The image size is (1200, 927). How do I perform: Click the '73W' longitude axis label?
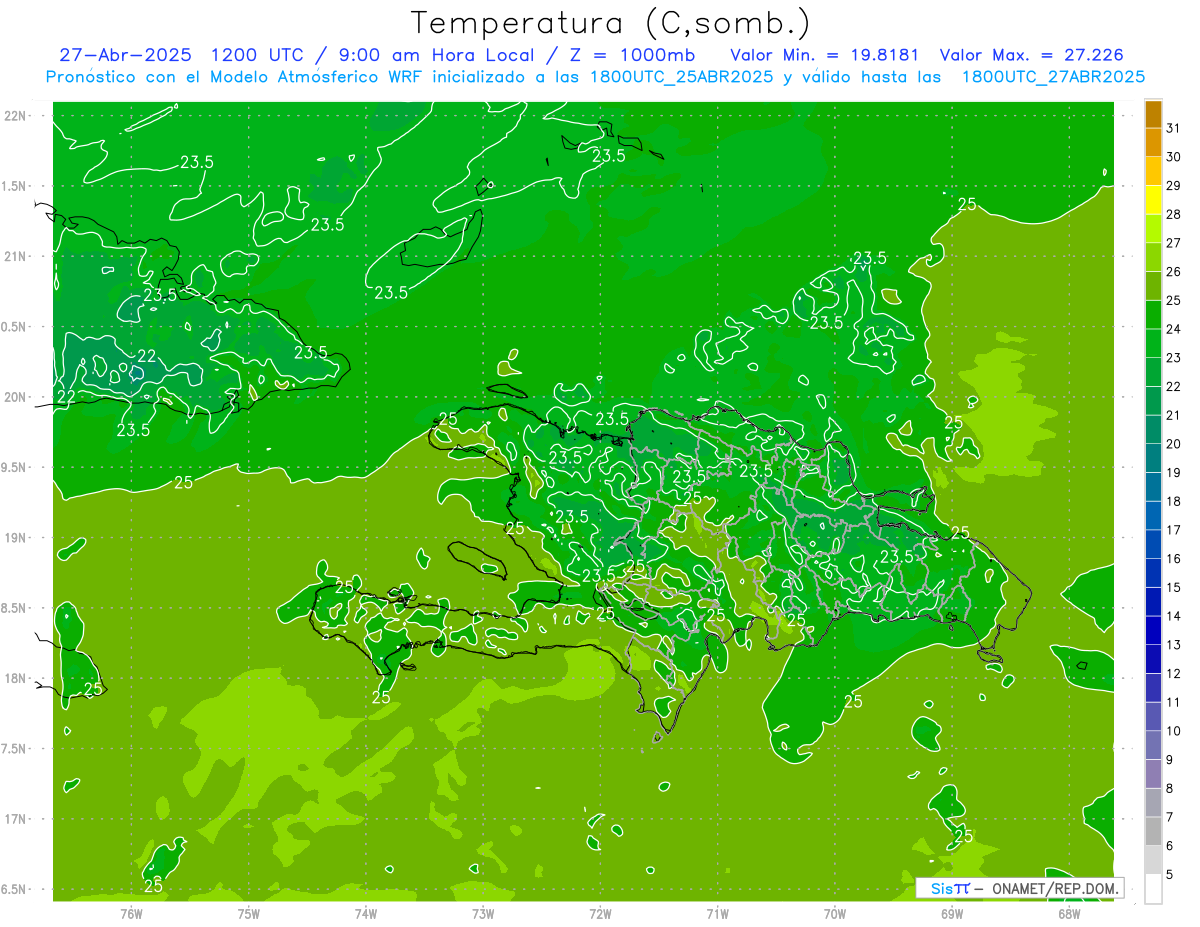483,913
